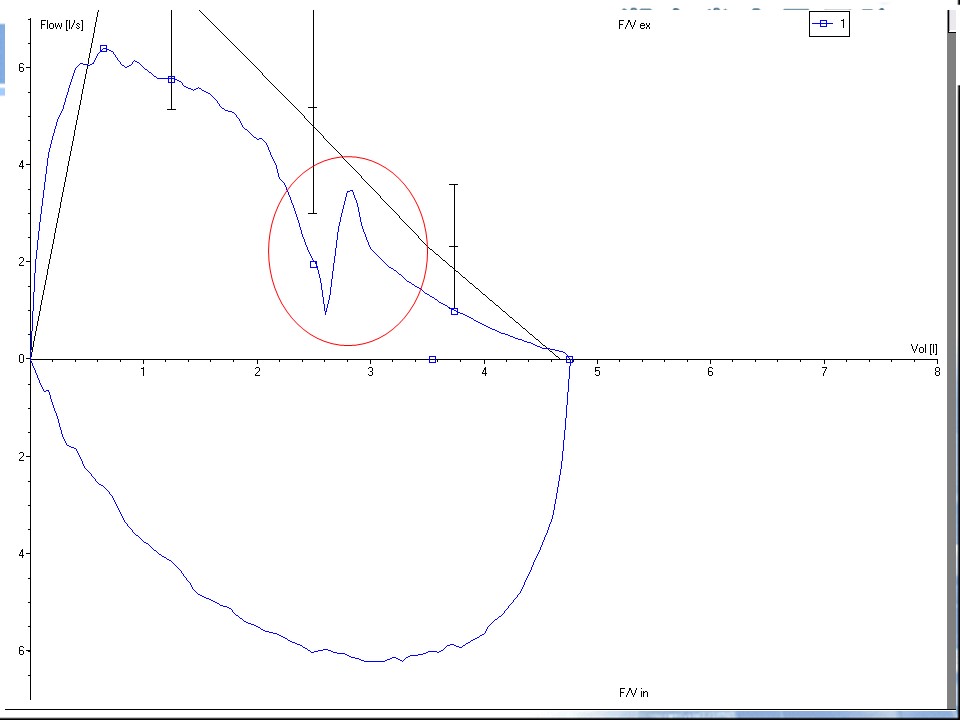Click curve marker on error bar near volume 1.25
960x720 pixels.
[x=171, y=79]
